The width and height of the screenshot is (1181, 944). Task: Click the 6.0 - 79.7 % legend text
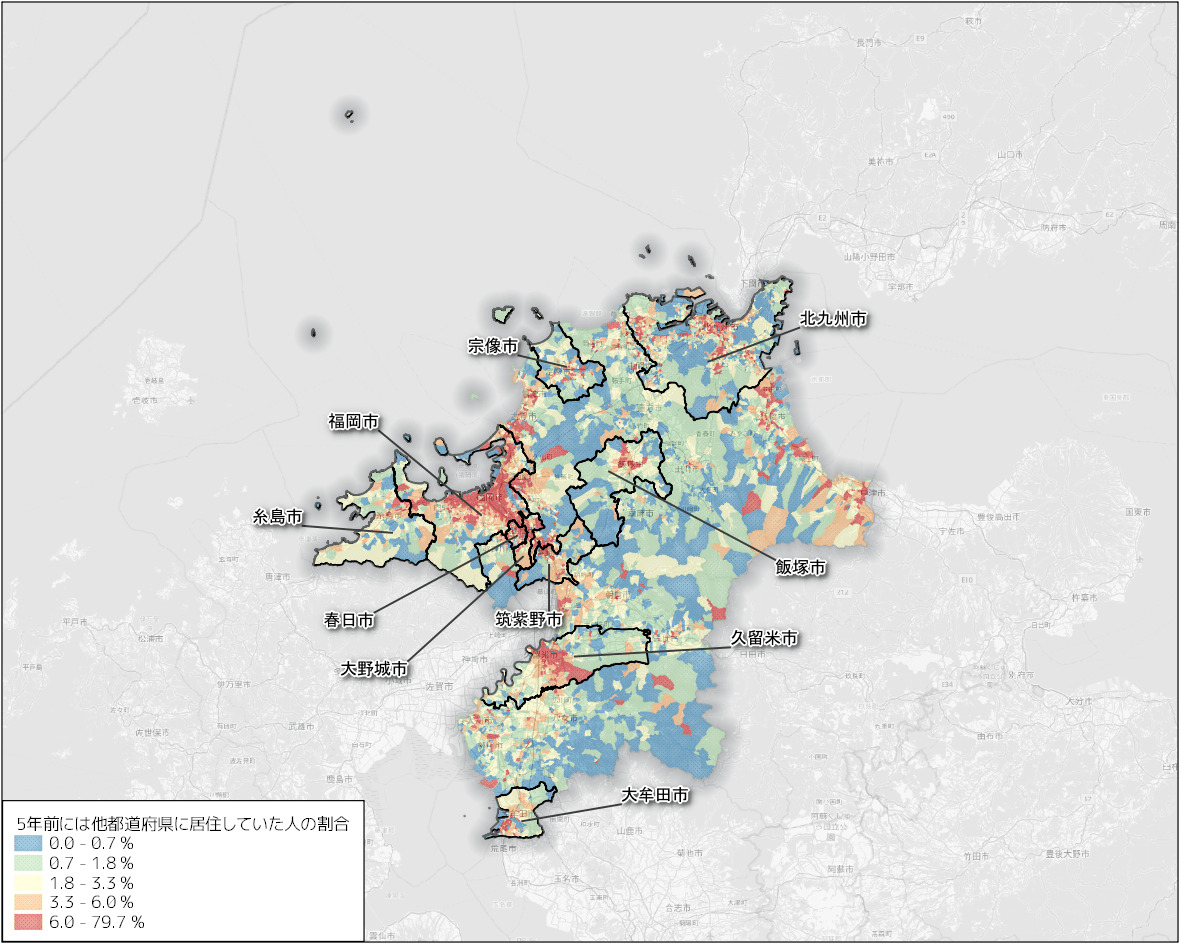click(x=97, y=922)
